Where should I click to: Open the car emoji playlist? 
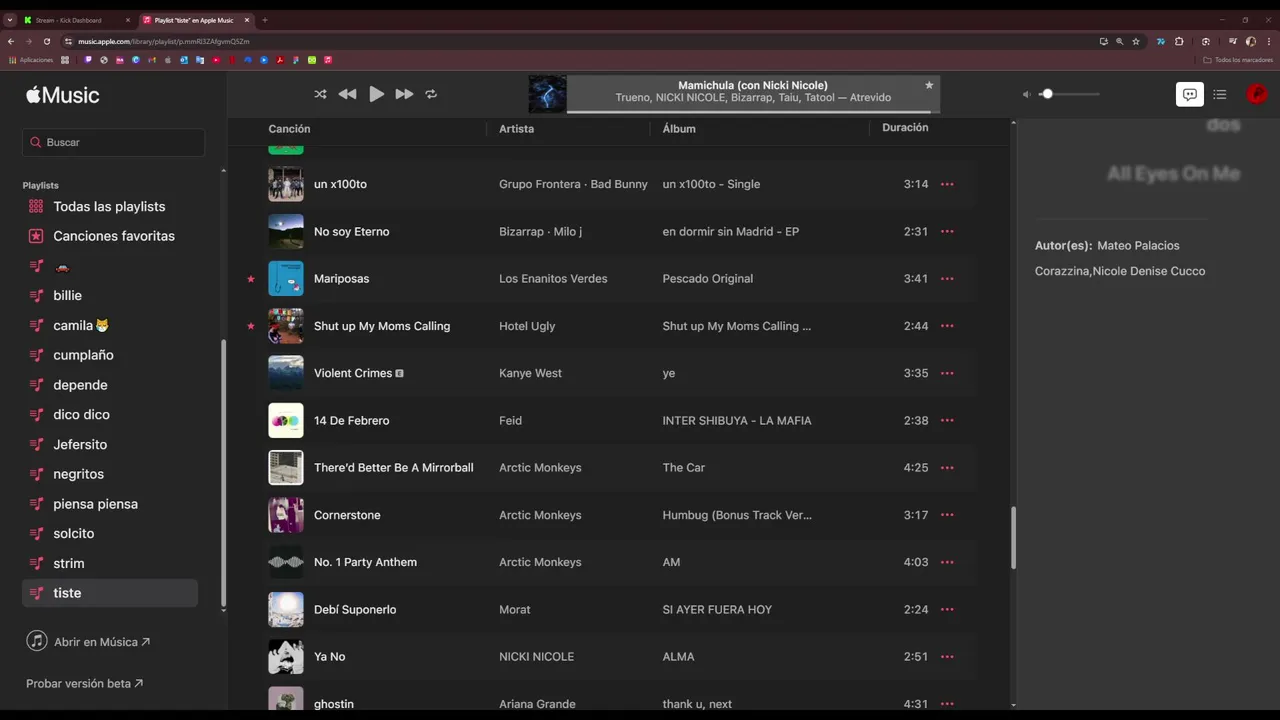[109, 266]
